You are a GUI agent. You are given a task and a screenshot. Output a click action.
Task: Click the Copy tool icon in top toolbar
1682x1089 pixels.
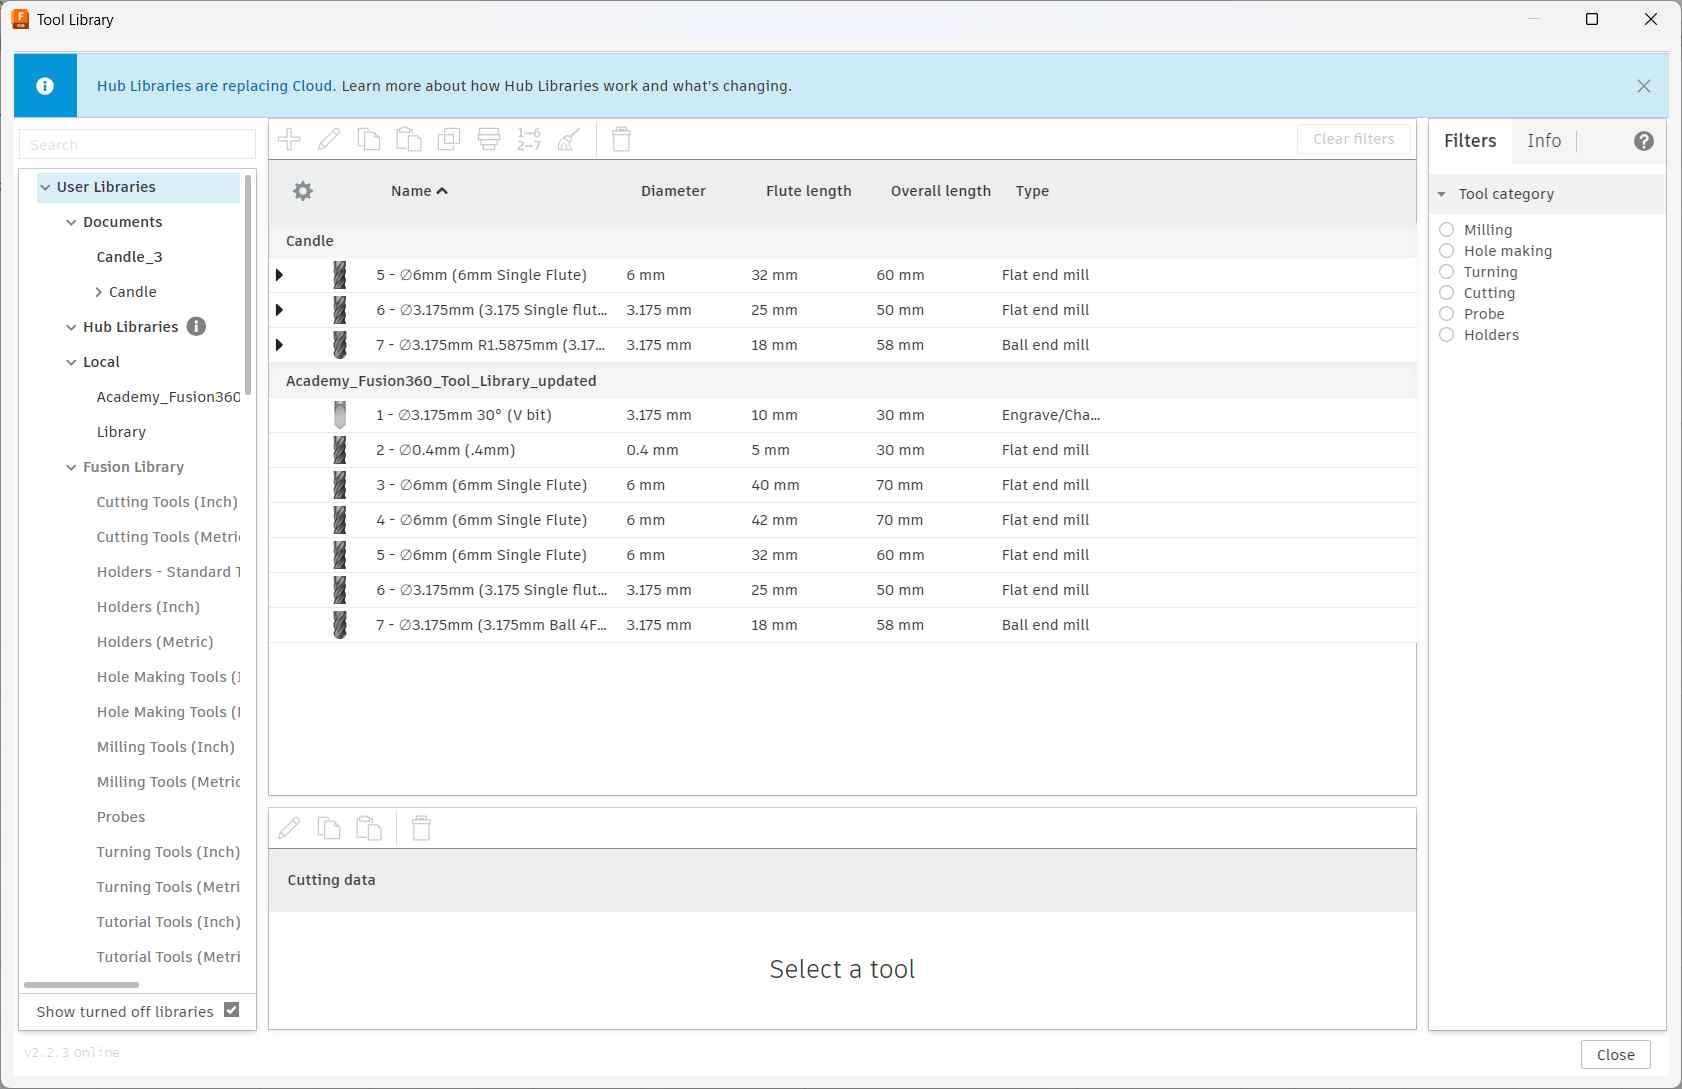(x=369, y=139)
